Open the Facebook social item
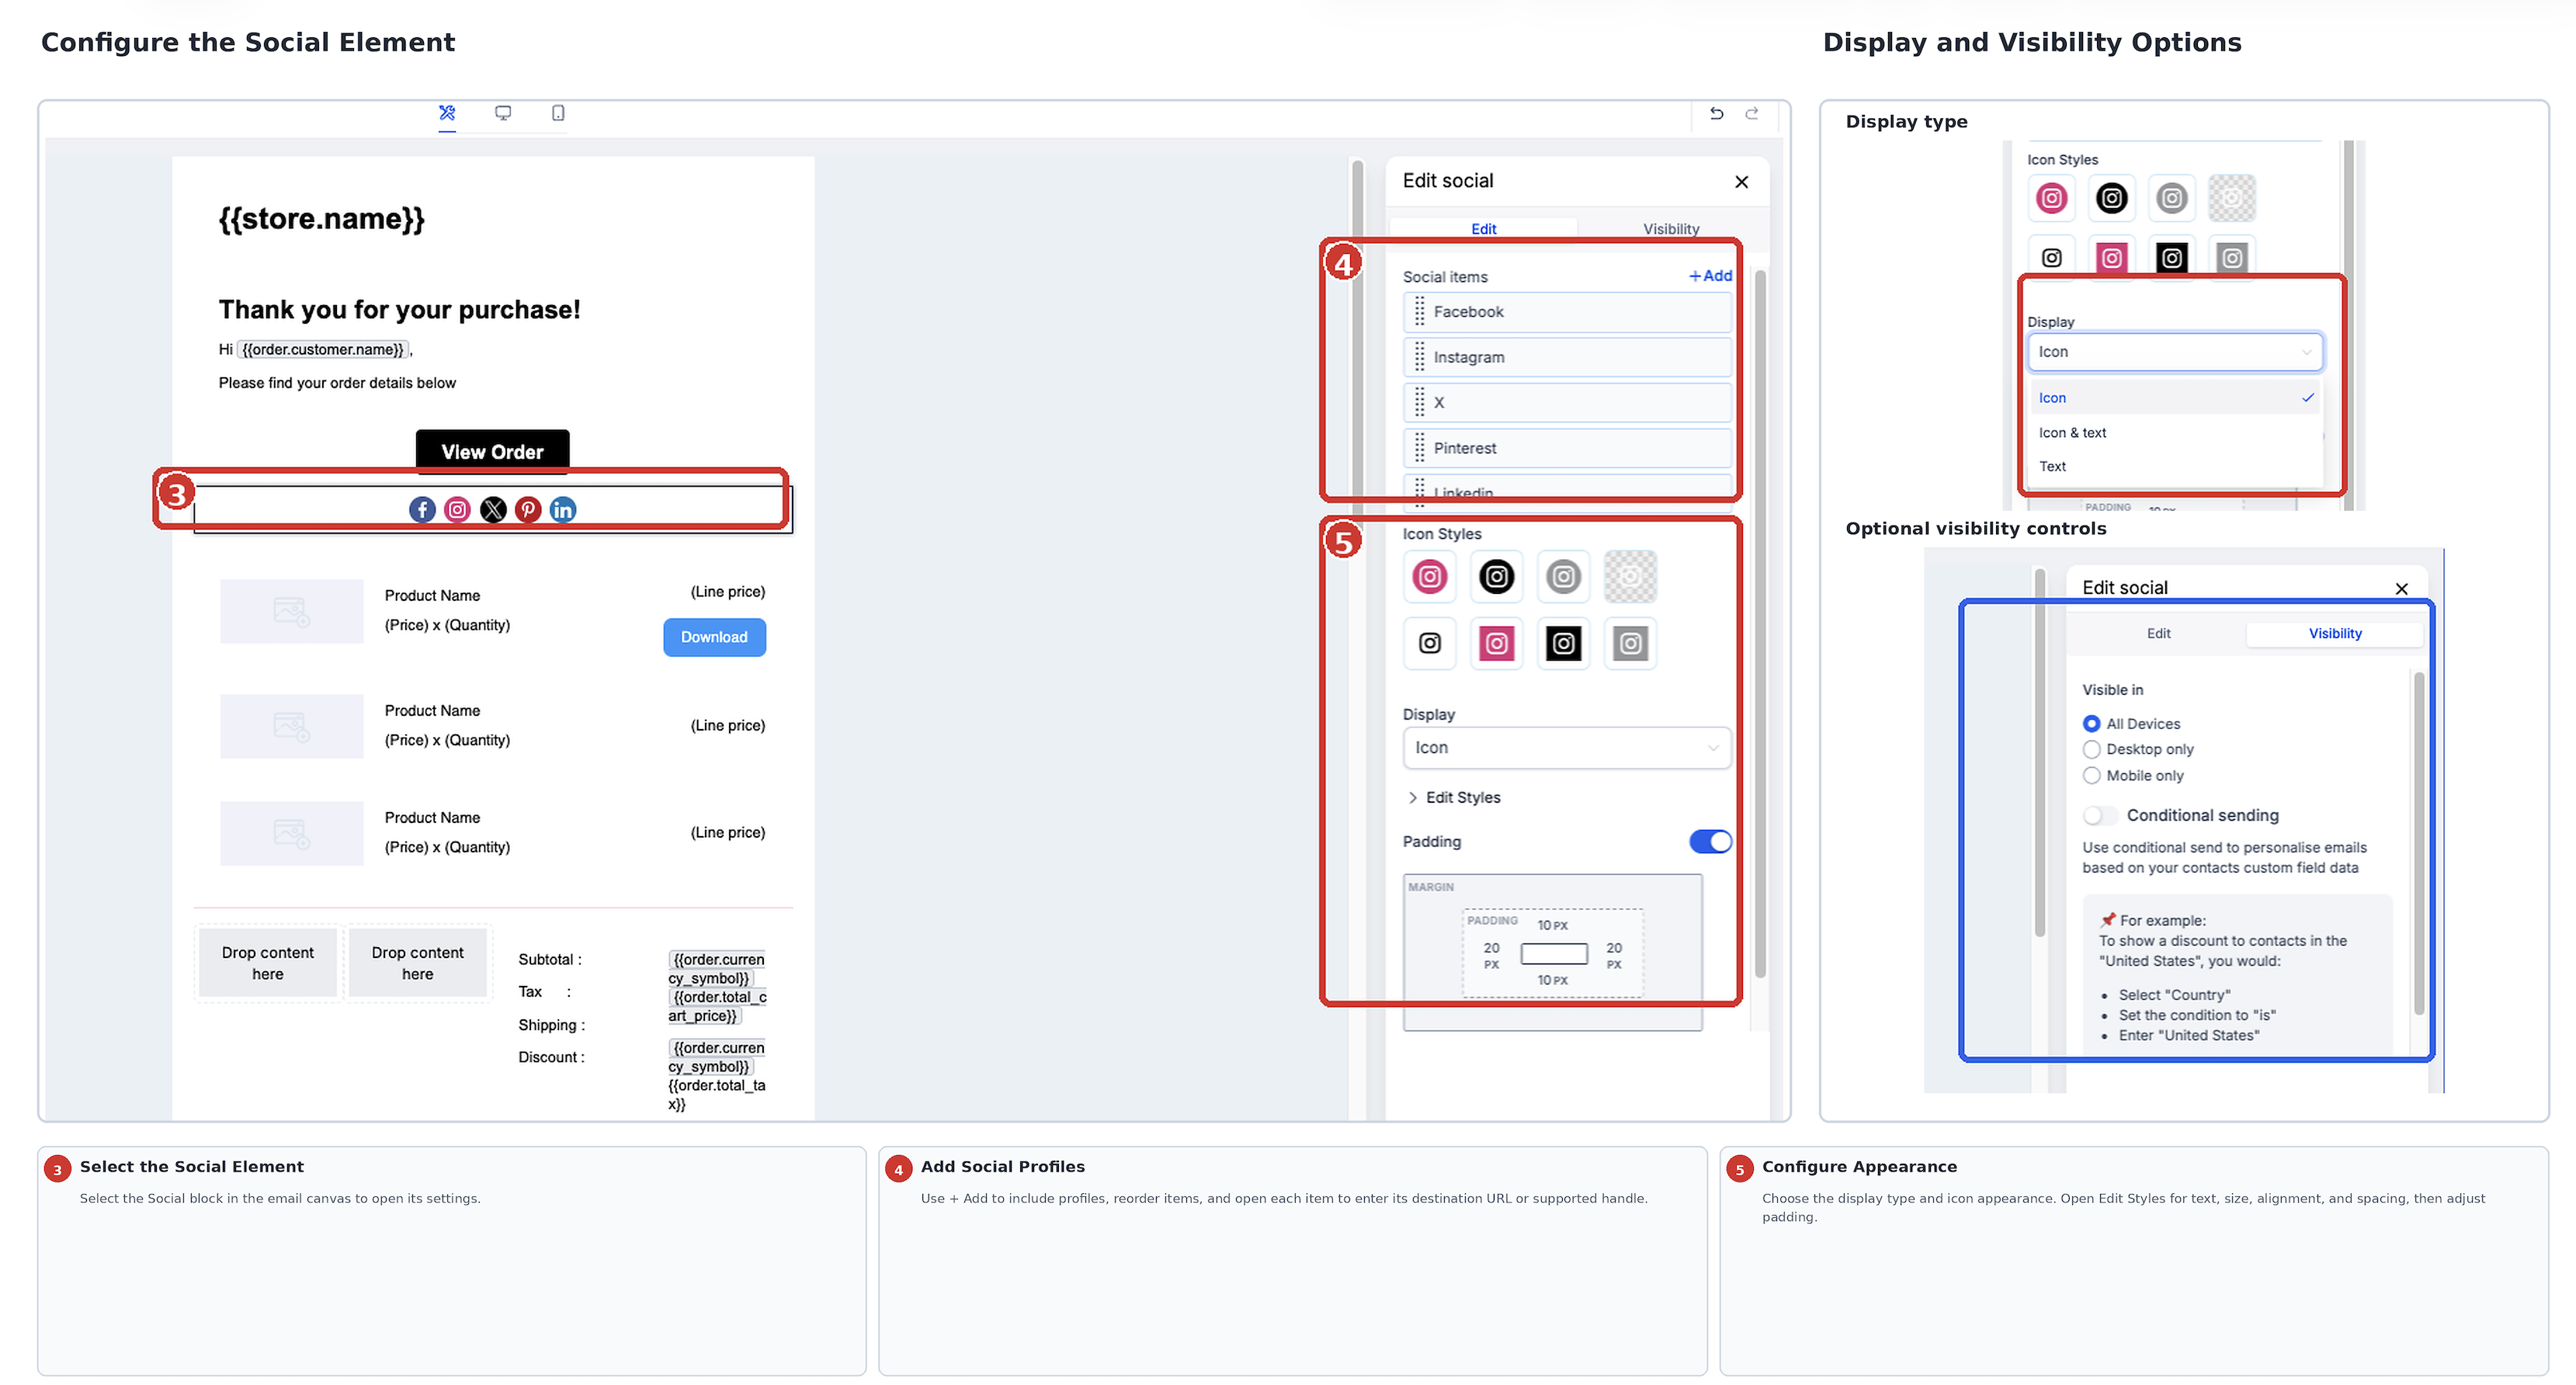The width and height of the screenshot is (2576, 1385). 1567,312
